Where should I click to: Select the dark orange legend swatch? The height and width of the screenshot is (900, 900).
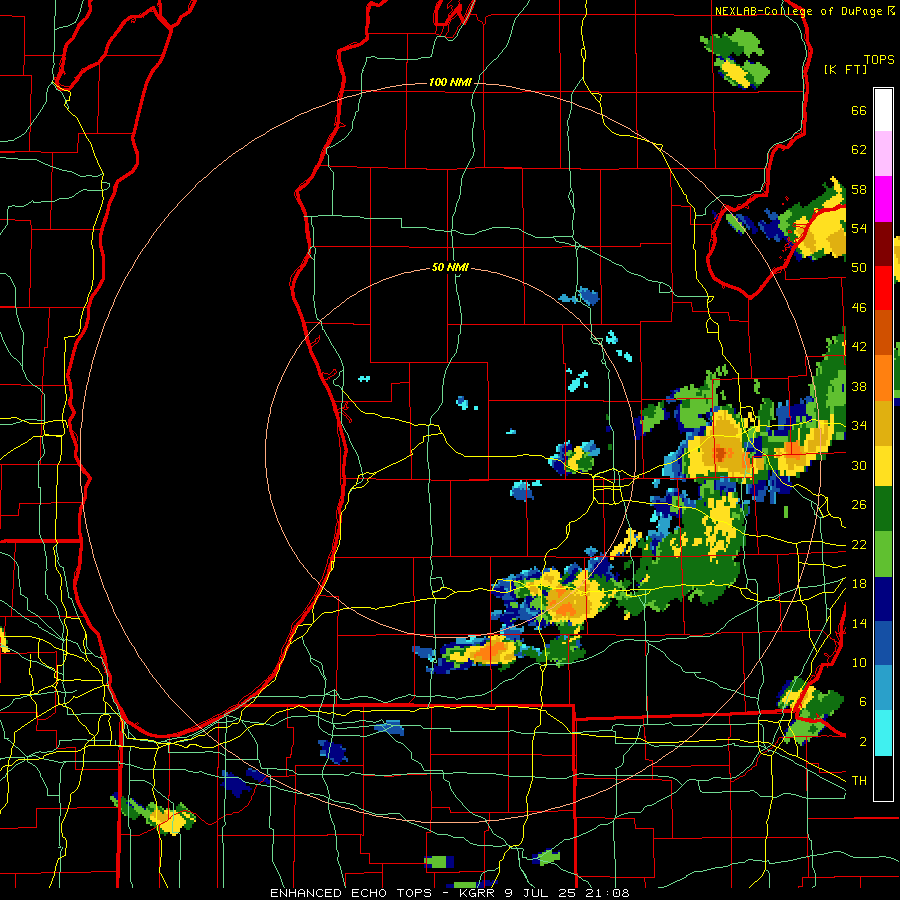883,332
